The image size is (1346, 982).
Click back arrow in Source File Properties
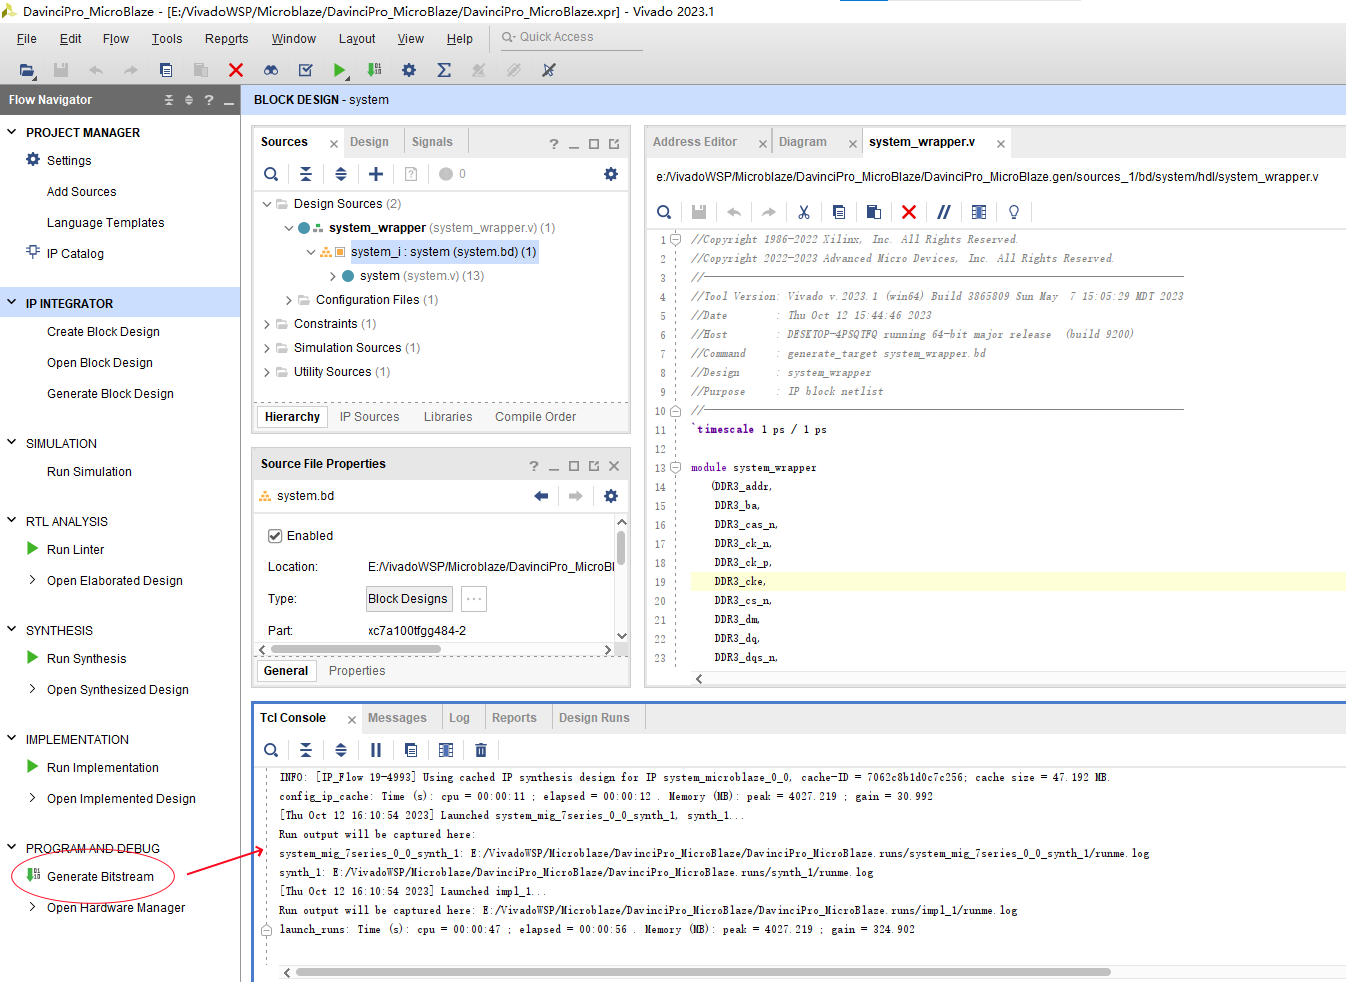(541, 496)
